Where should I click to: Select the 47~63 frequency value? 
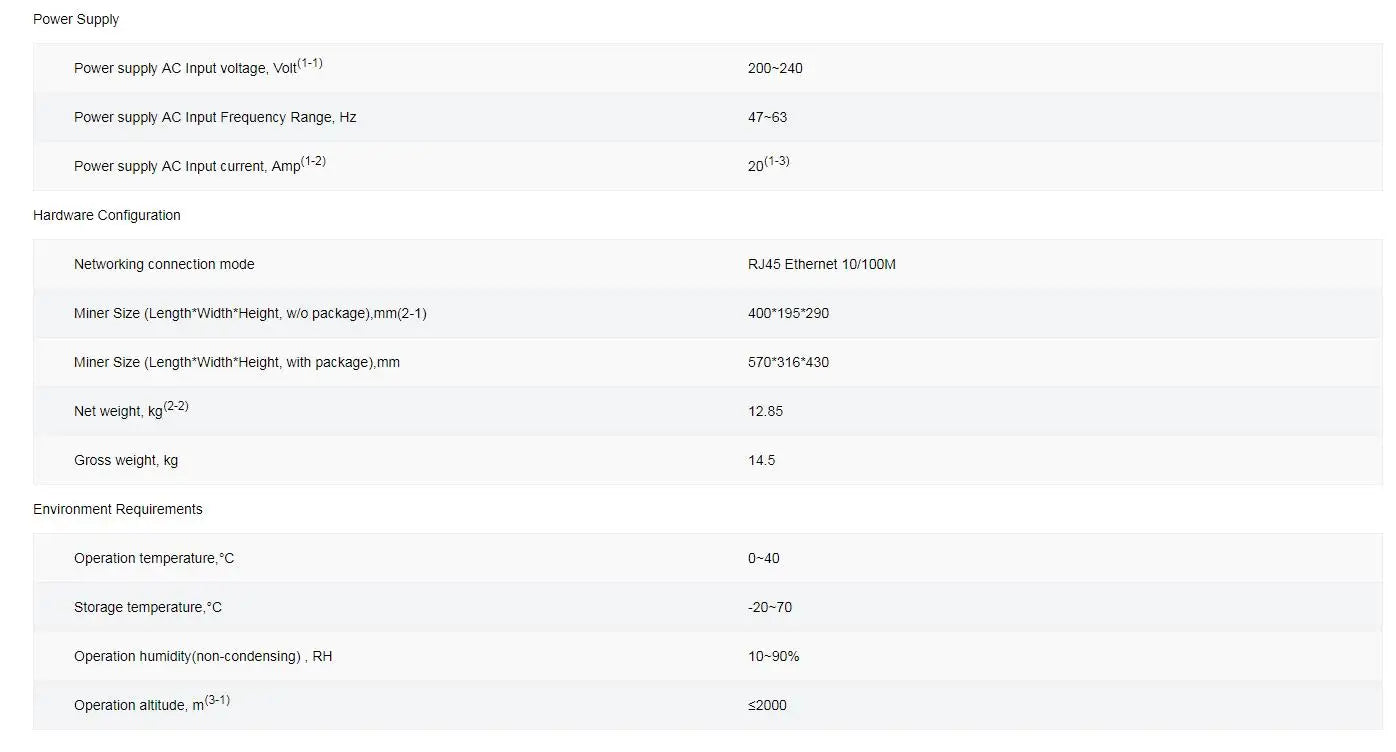coord(767,117)
